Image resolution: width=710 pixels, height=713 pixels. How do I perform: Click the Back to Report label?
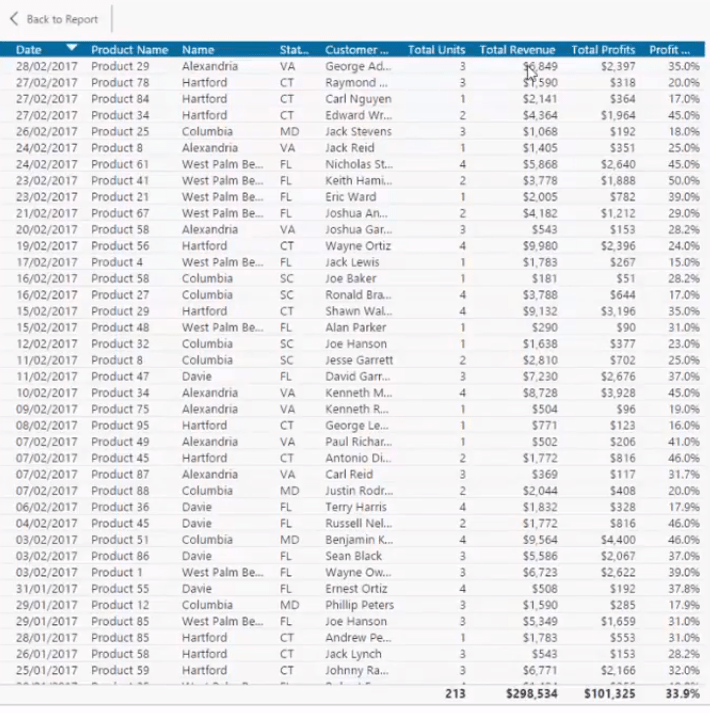[62, 19]
